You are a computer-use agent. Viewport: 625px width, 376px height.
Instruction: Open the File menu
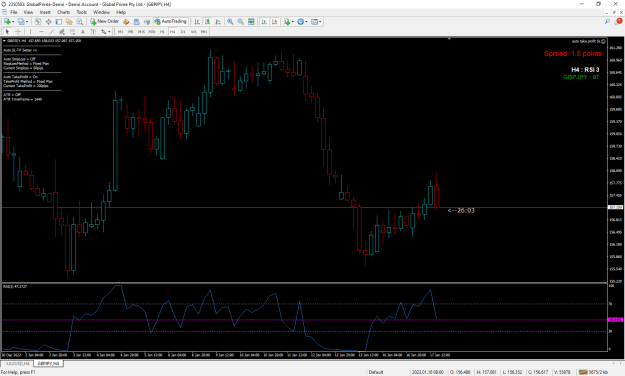[14, 12]
